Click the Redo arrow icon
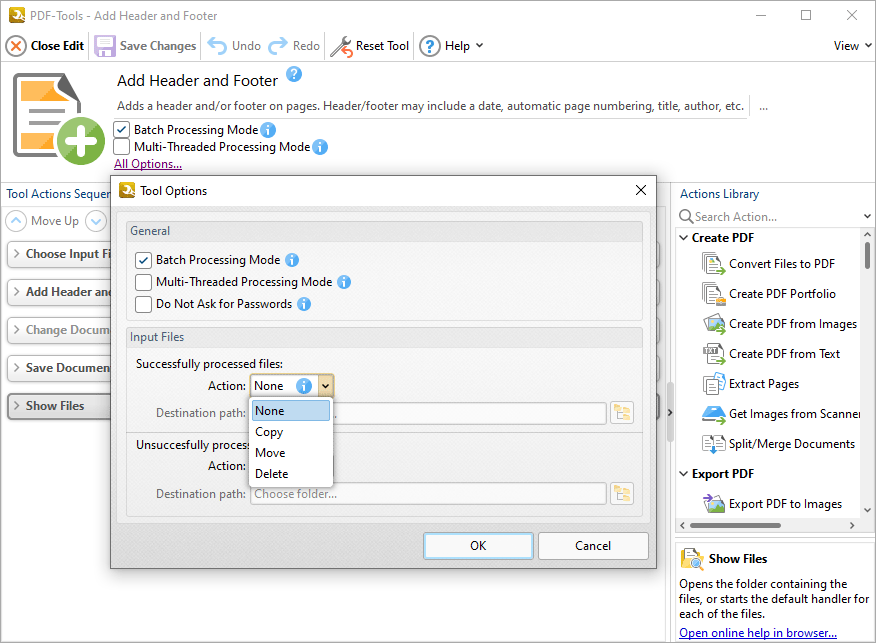876x643 pixels. [278, 46]
